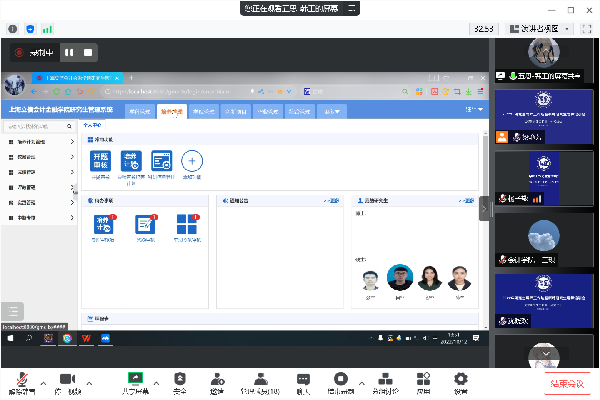Expand the last sidebar menu item
600x400 pixels.
[40, 218]
